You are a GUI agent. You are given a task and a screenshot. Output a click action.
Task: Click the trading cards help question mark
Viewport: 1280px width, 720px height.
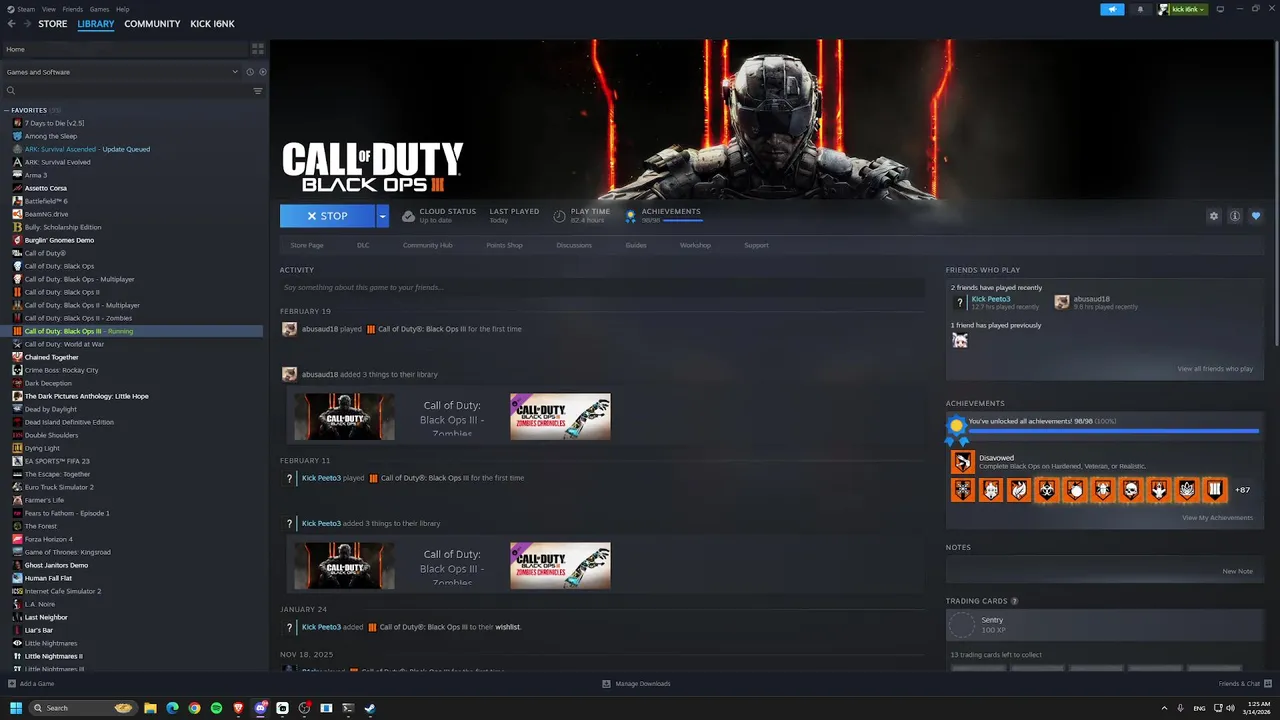1014,601
